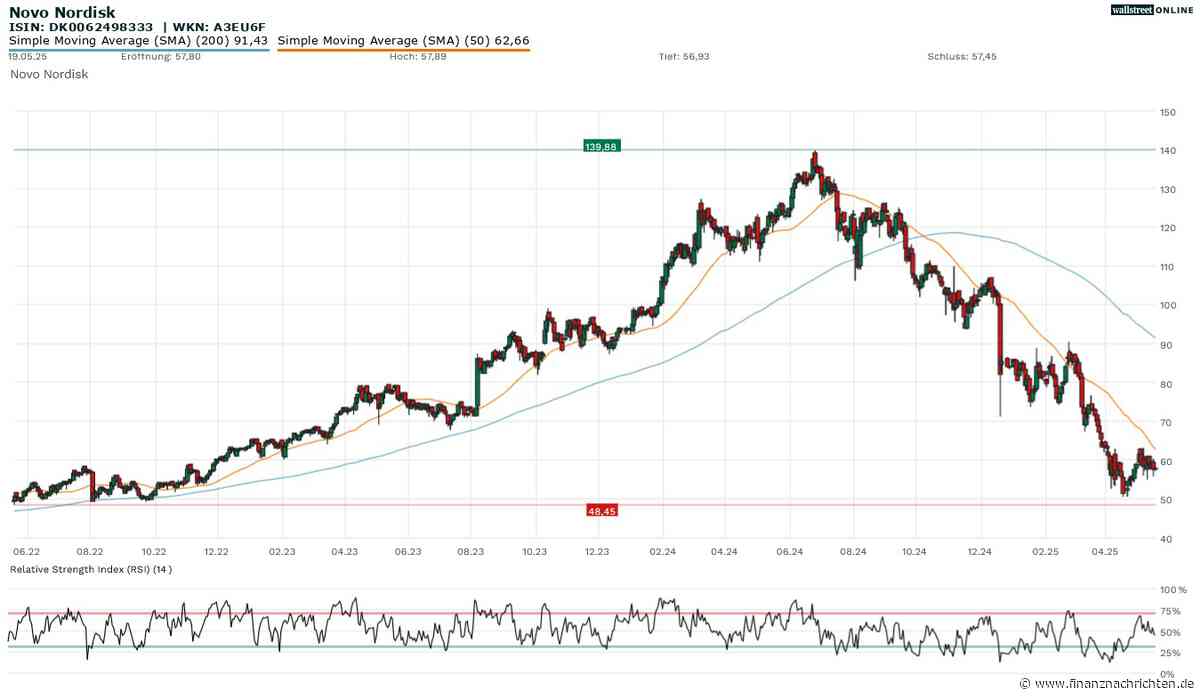This screenshot has height=698, width=1200.
Task: Click the 12.23 date axis label
Action: point(597,551)
